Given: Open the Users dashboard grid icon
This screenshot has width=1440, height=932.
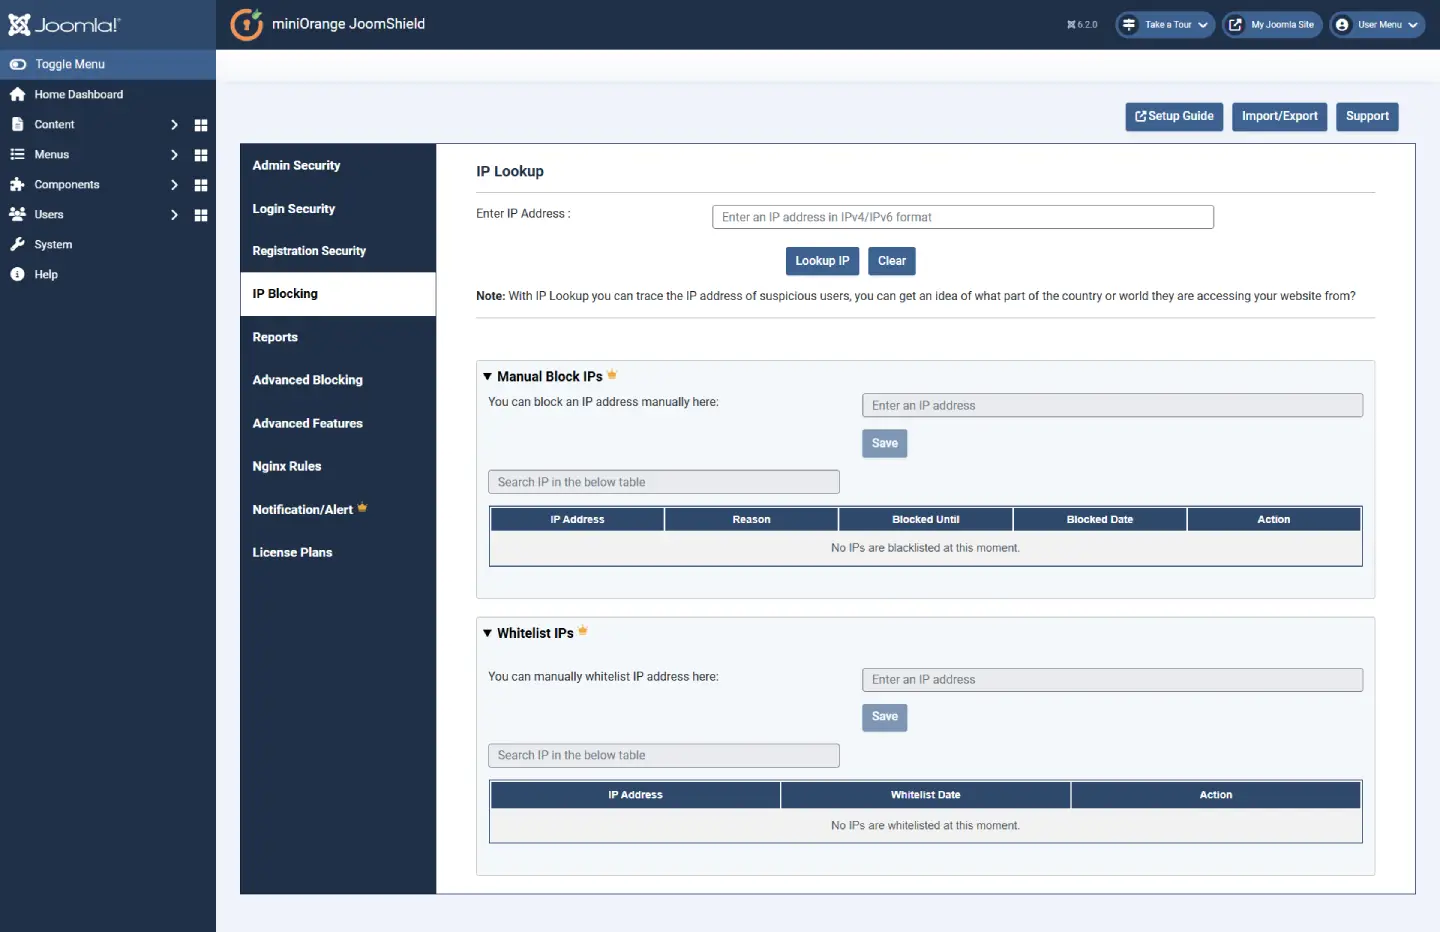Looking at the screenshot, I should tap(201, 215).
